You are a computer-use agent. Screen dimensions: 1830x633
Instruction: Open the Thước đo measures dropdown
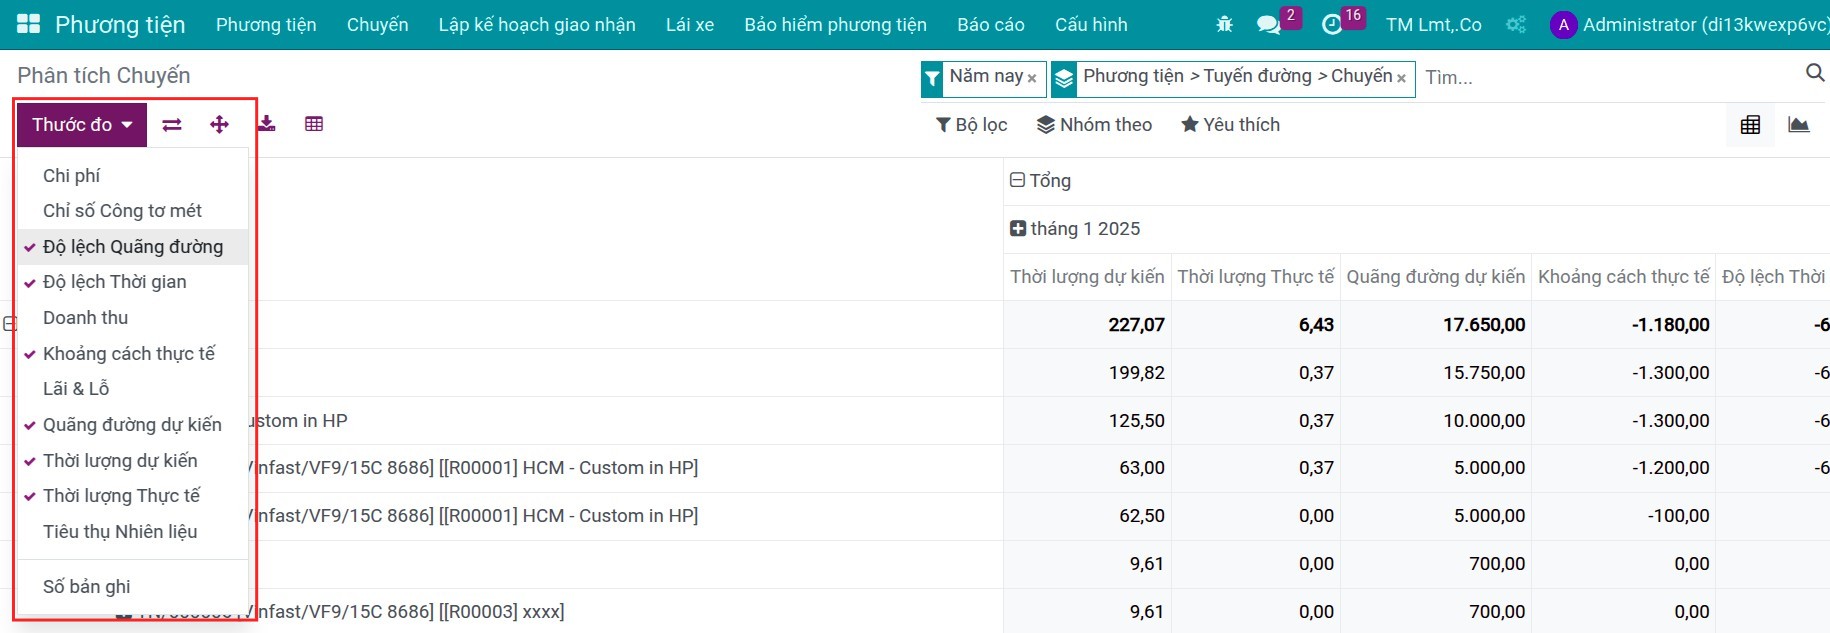point(82,125)
